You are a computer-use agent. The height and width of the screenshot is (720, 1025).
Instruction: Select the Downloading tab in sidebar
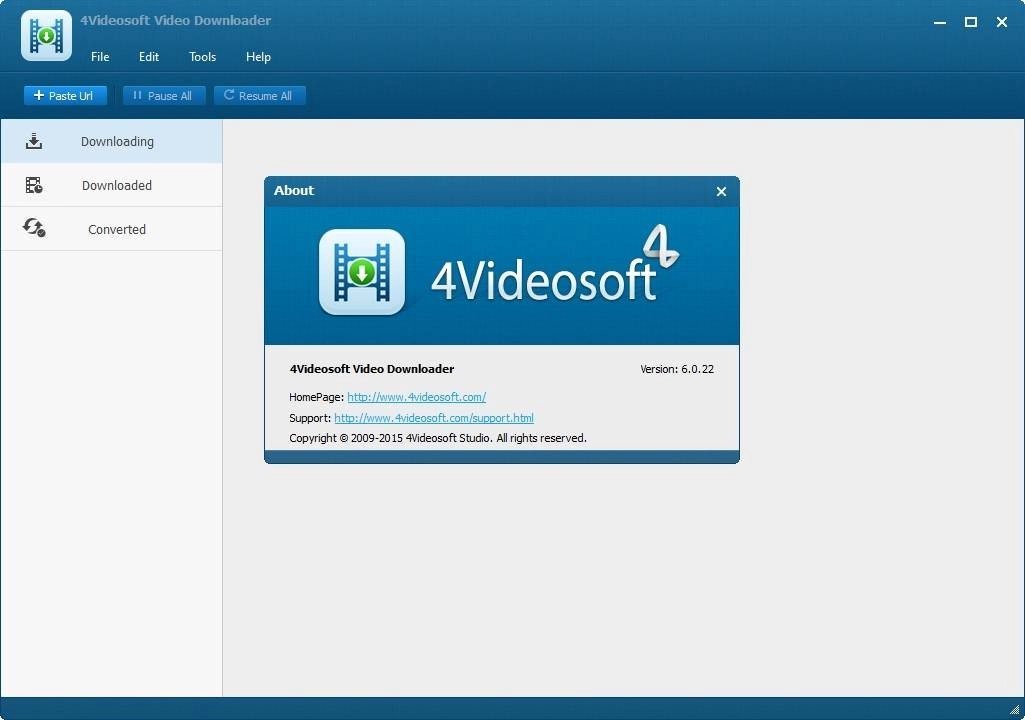(x=111, y=141)
